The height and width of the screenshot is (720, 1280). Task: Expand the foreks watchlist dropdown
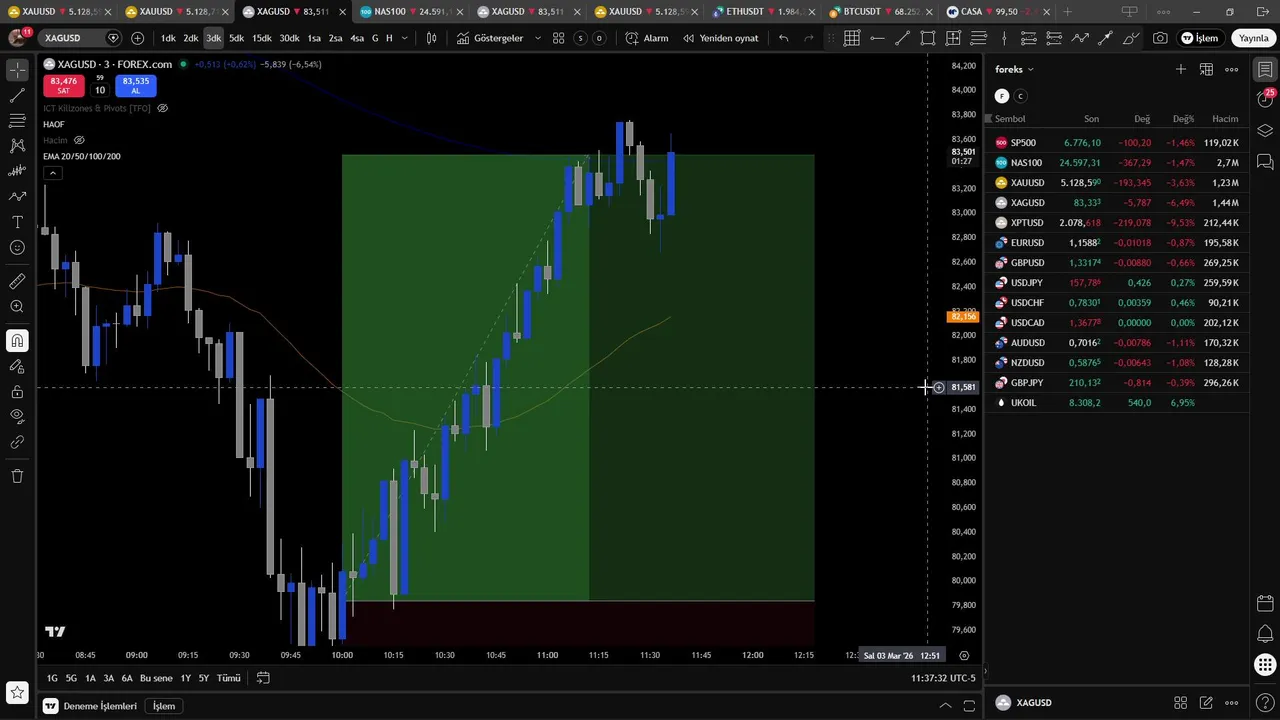pyautogui.click(x=1014, y=69)
